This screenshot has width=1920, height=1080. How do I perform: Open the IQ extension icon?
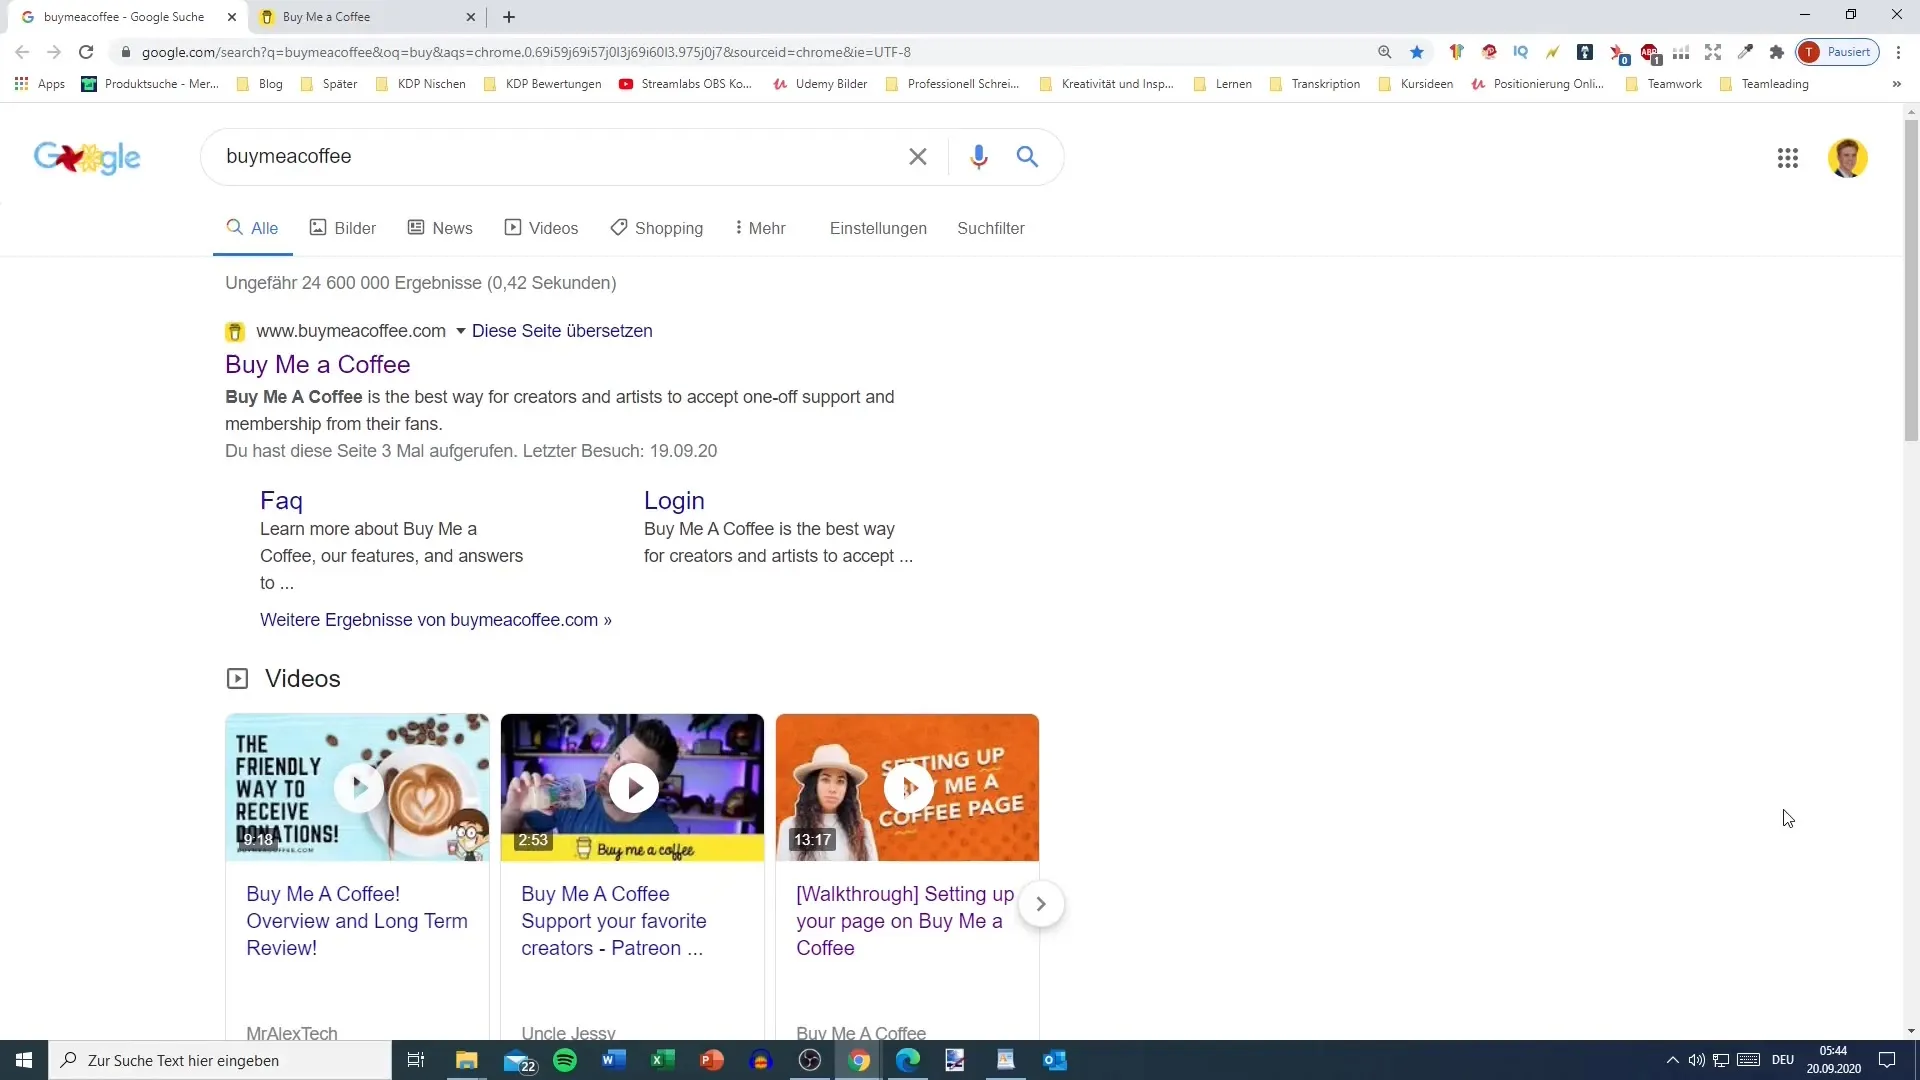tap(1521, 52)
